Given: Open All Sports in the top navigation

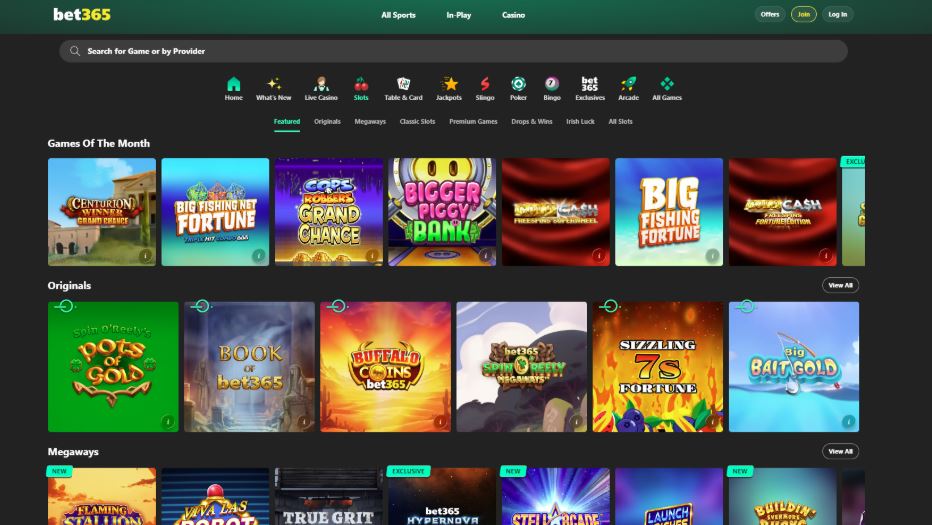Looking at the screenshot, I should coord(398,15).
